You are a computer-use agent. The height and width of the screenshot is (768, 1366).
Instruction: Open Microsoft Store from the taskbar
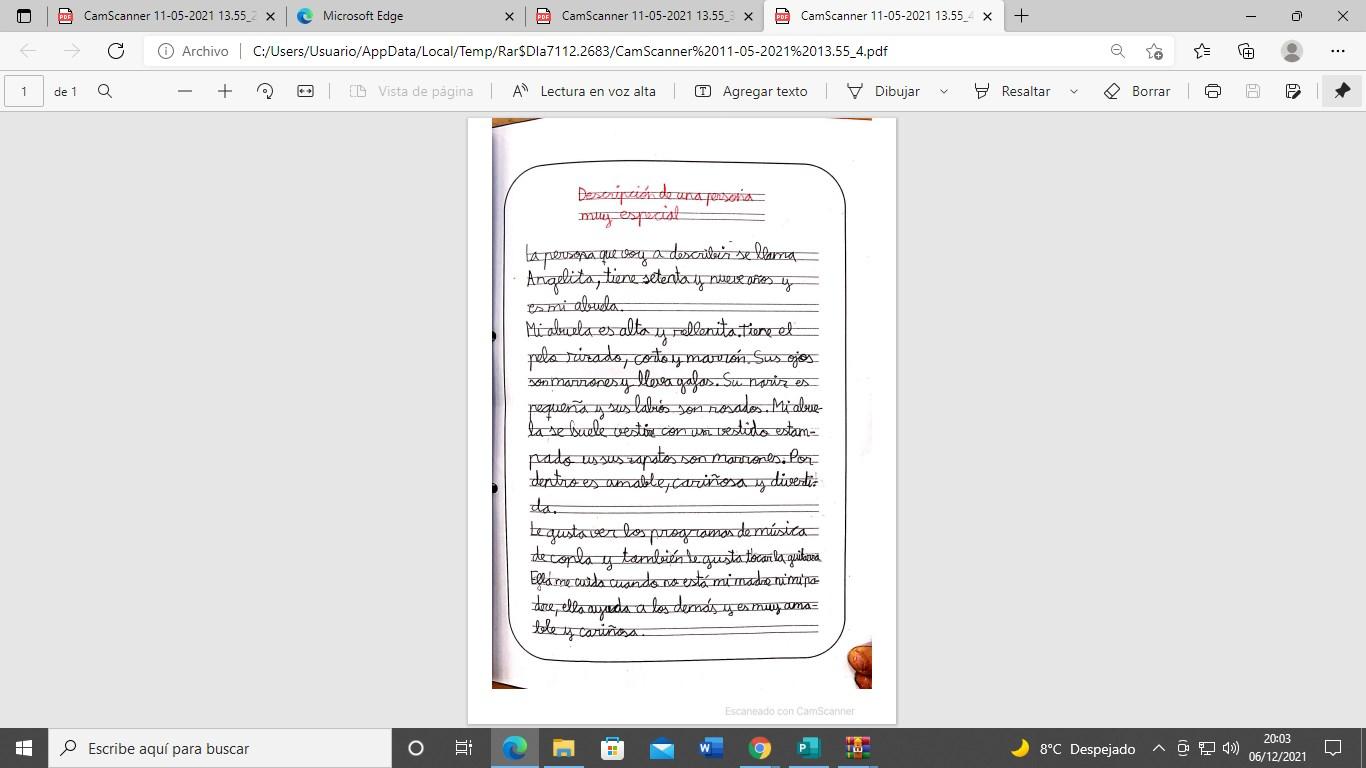pyautogui.click(x=613, y=748)
